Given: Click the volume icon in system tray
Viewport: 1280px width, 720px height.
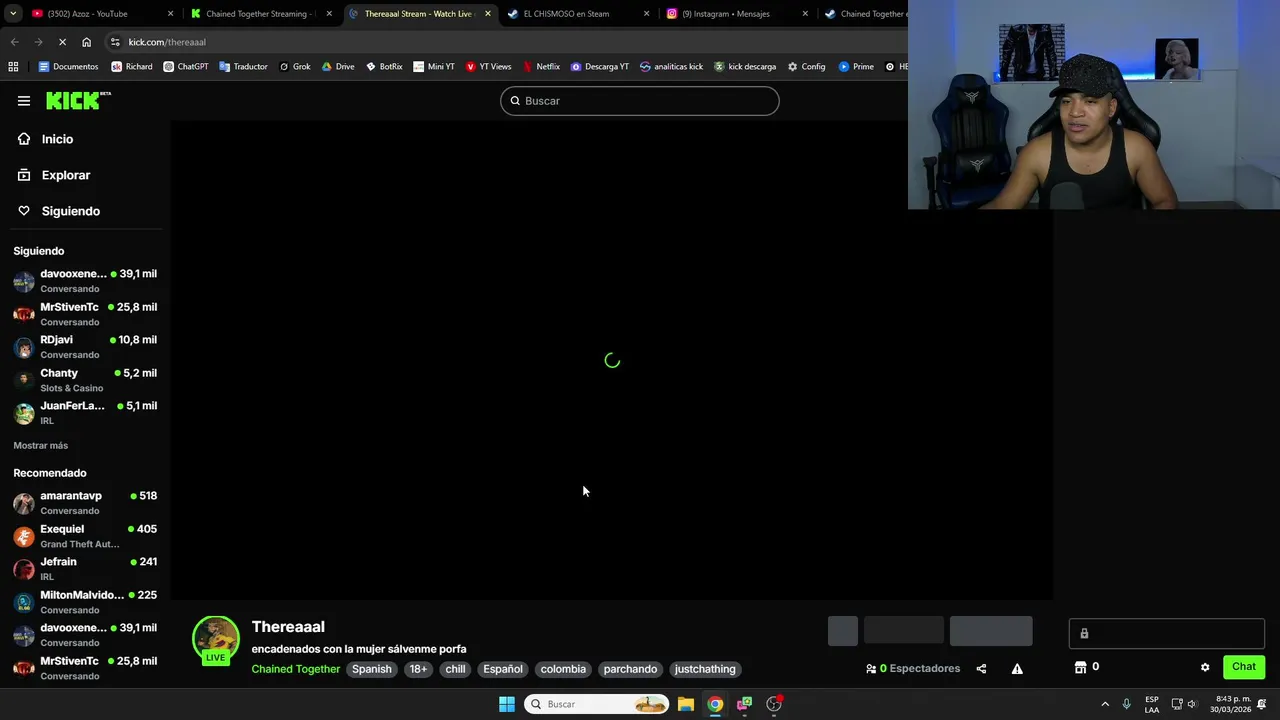Looking at the screenshot, I should tap(1192, 704).
